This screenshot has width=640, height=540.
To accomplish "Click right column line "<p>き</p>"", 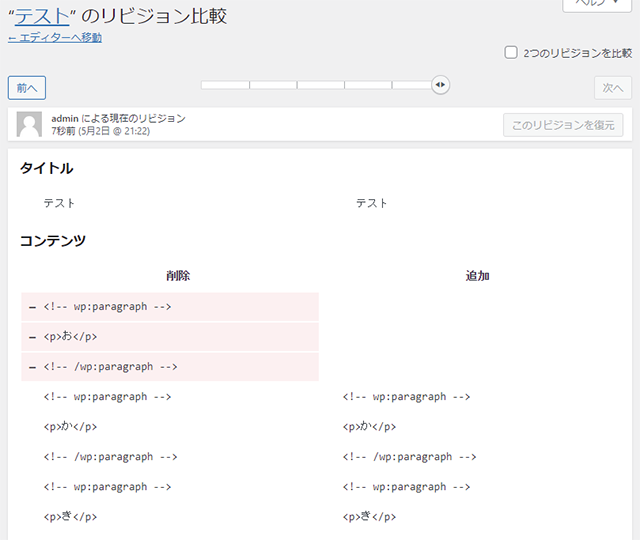I will coord(369,517).
